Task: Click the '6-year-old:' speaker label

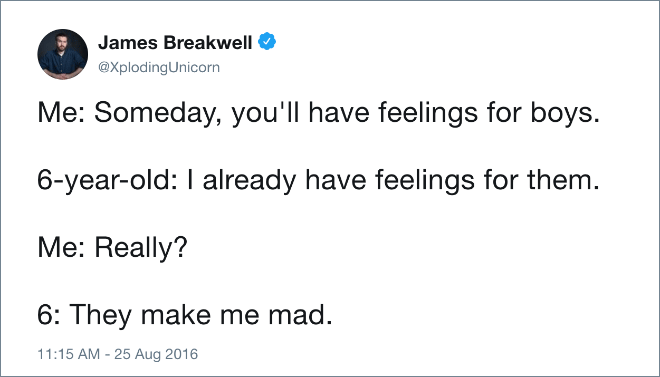Action: click(x=107, y=180)
